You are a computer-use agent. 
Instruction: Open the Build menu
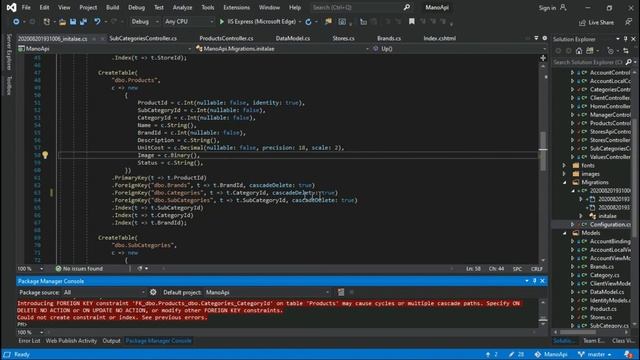point(112,7)
